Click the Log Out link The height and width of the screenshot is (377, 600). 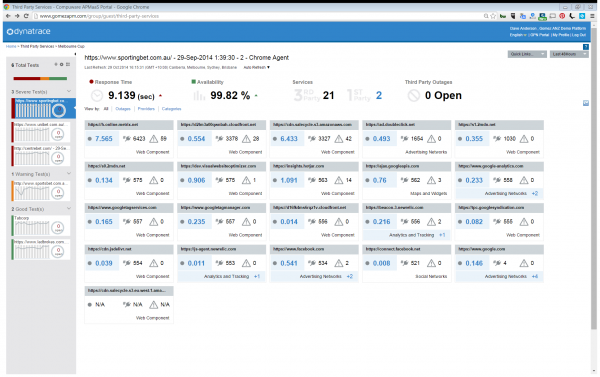(x=580, y=35)
